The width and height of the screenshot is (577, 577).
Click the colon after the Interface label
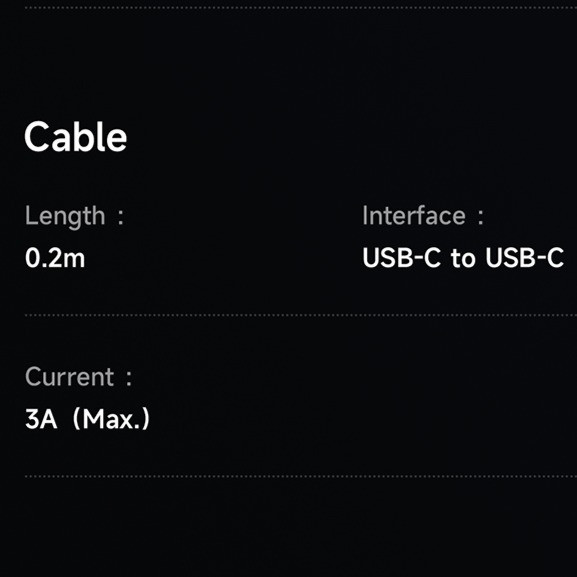tap(480, 217)
